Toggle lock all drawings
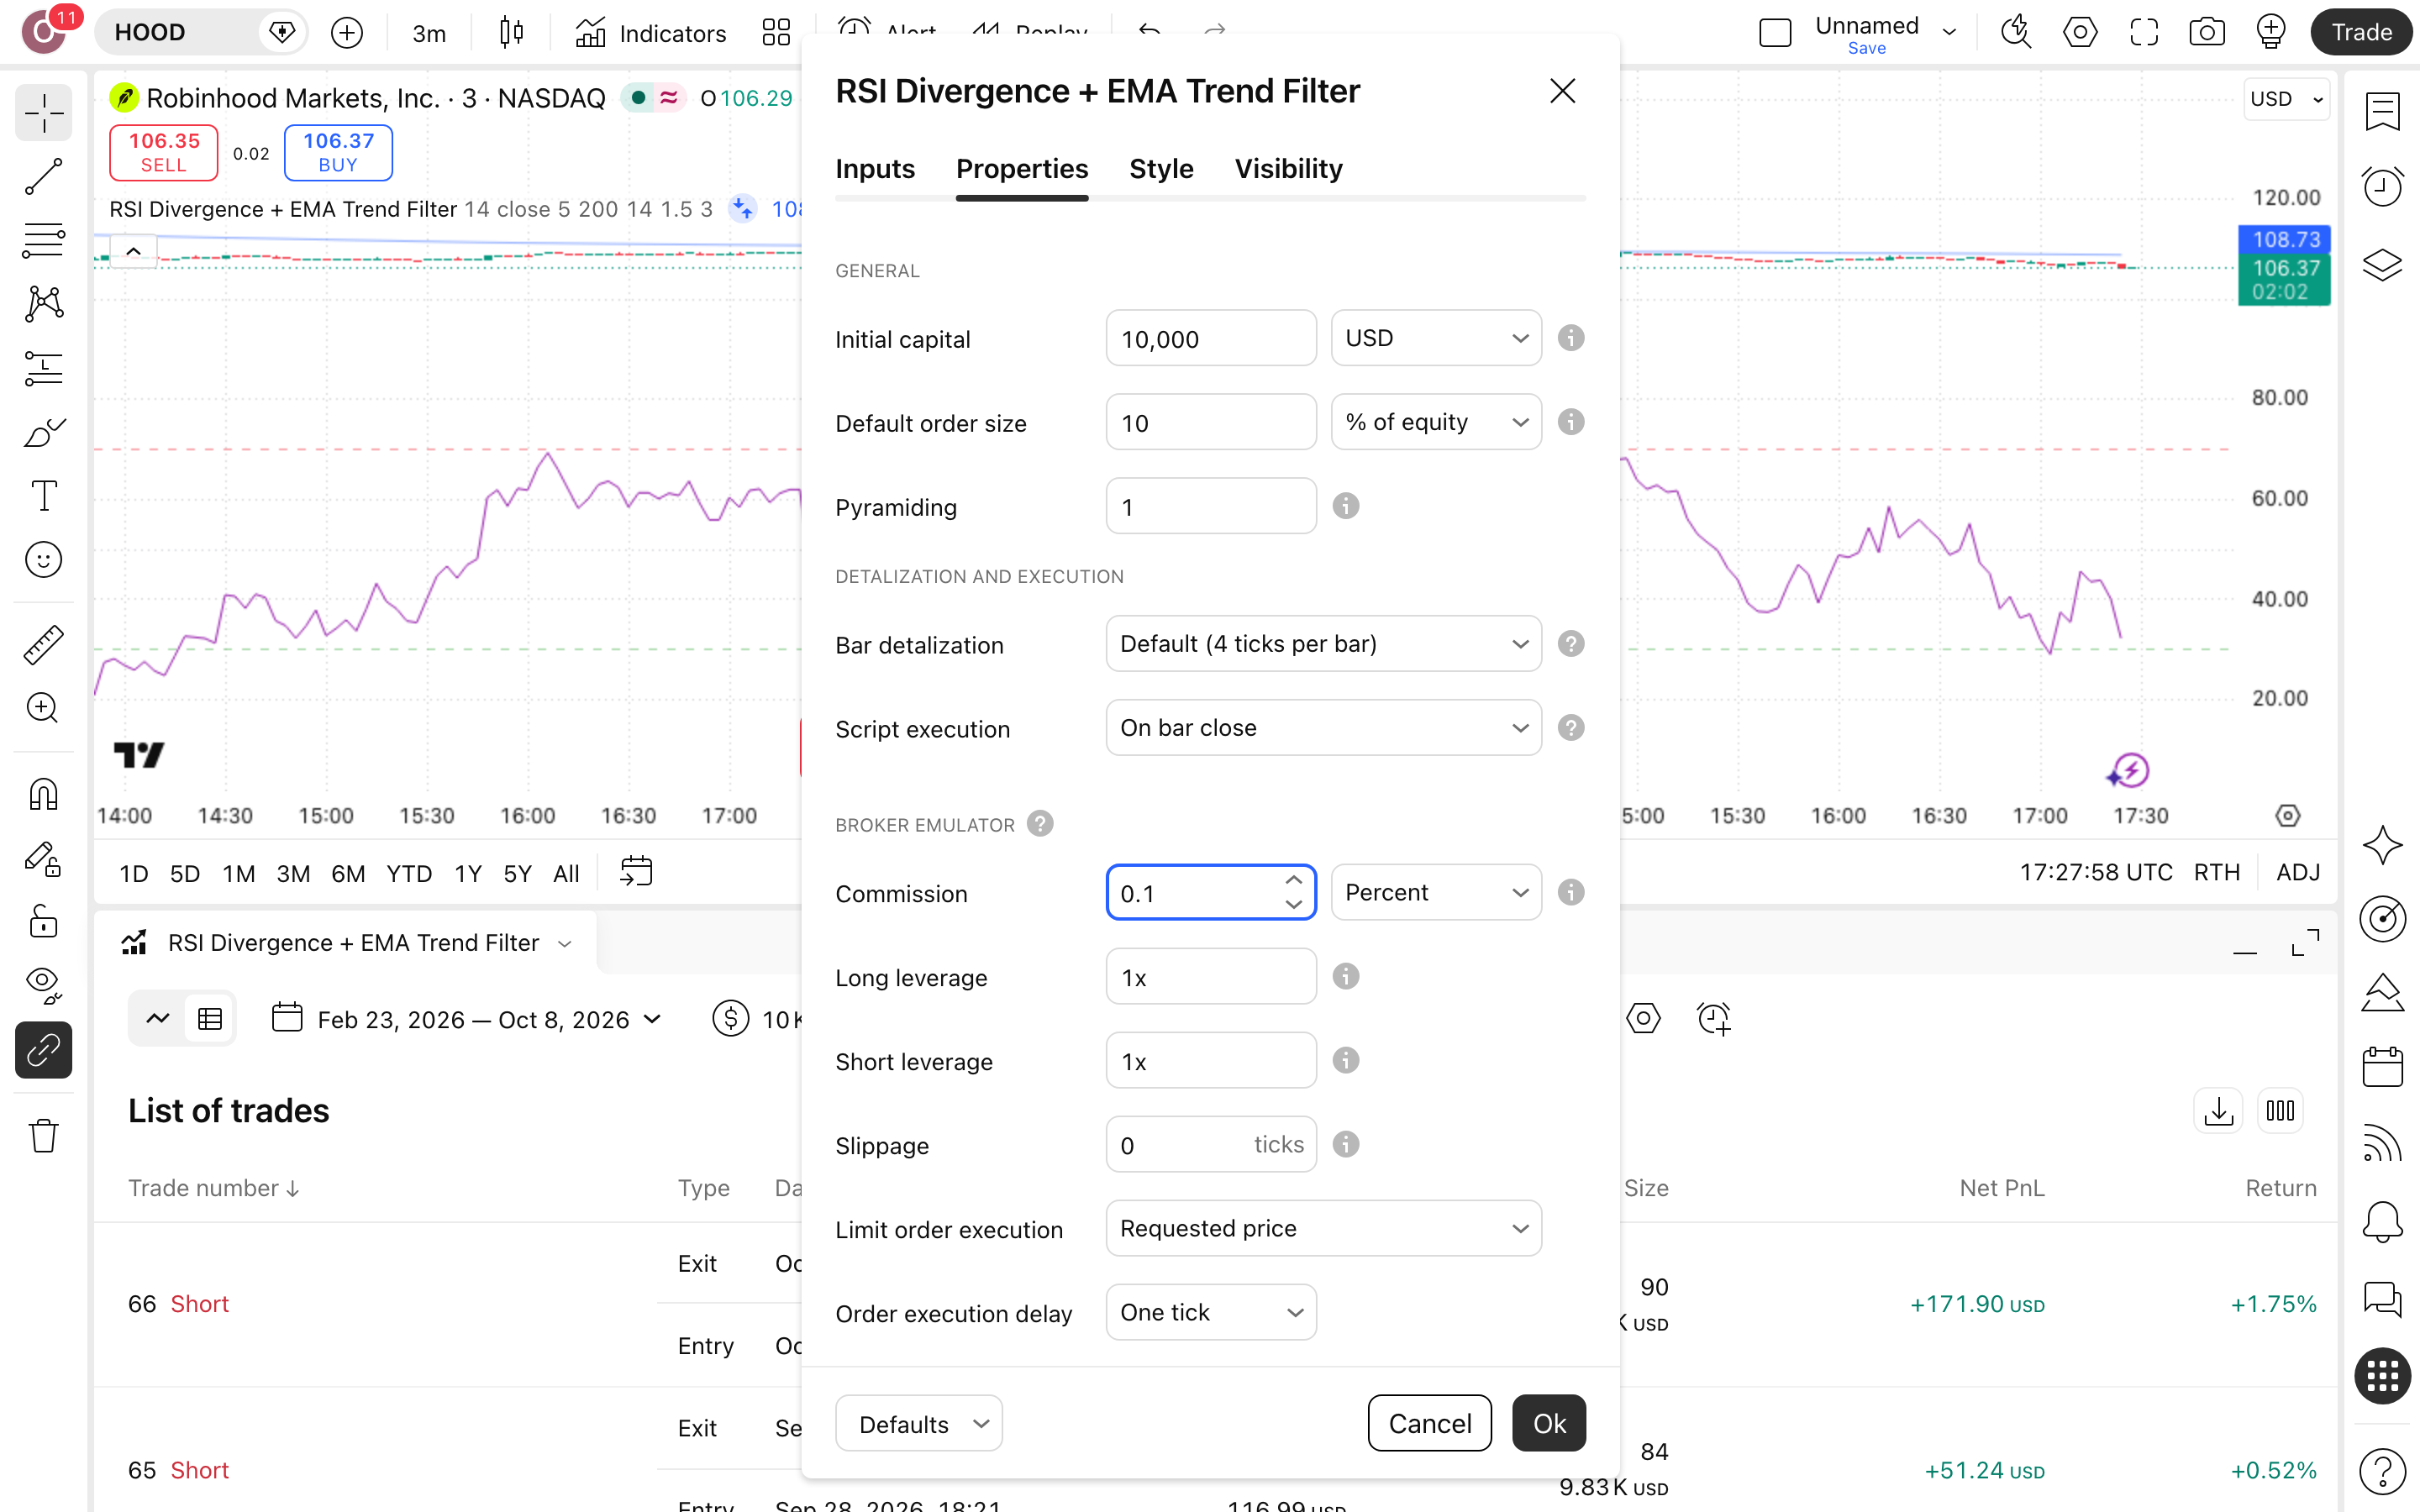Image resolution: width=2420 pixels, height=1512 pixels. [x=43, y=922]
